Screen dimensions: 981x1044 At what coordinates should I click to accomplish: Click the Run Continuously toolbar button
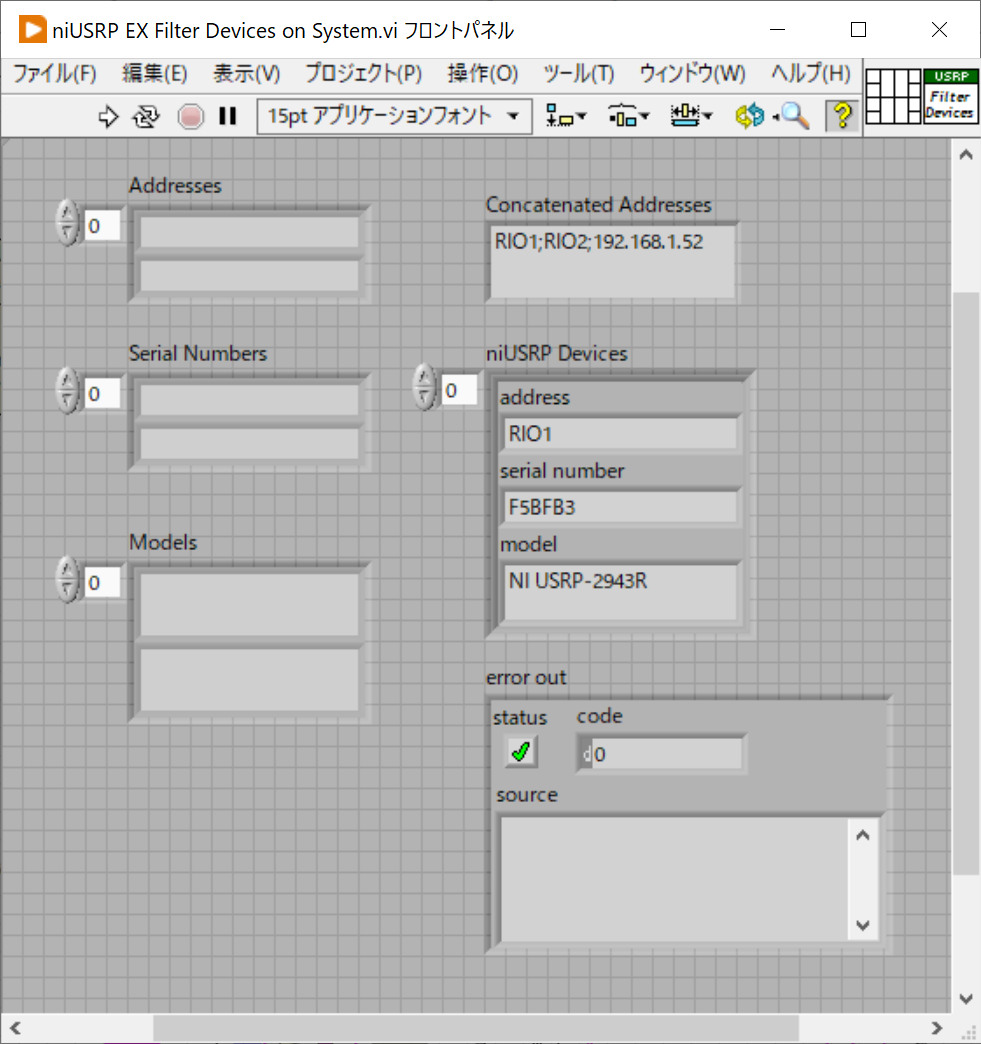[x=147, y=117]
